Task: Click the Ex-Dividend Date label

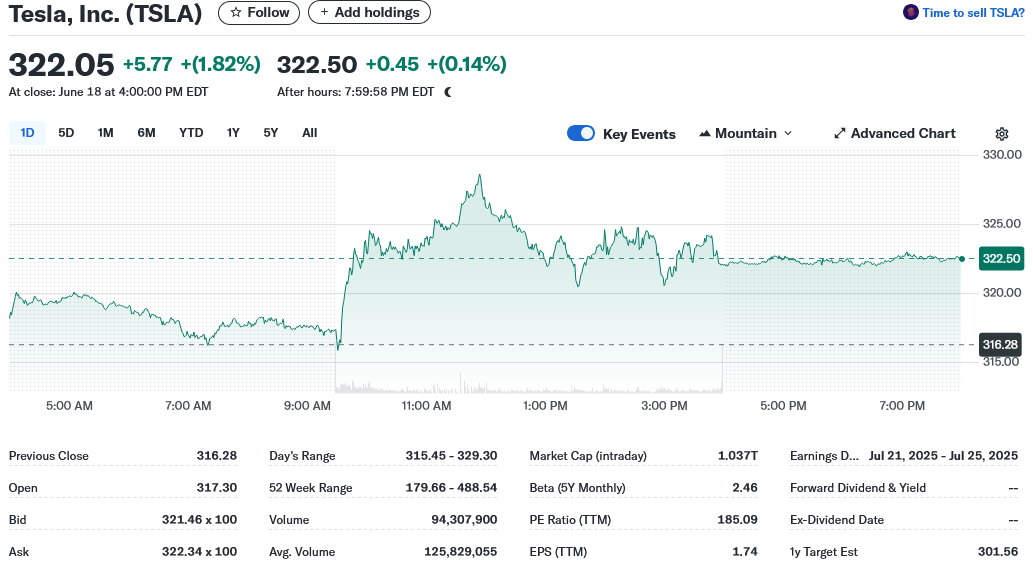Action: tap(837, 519)
